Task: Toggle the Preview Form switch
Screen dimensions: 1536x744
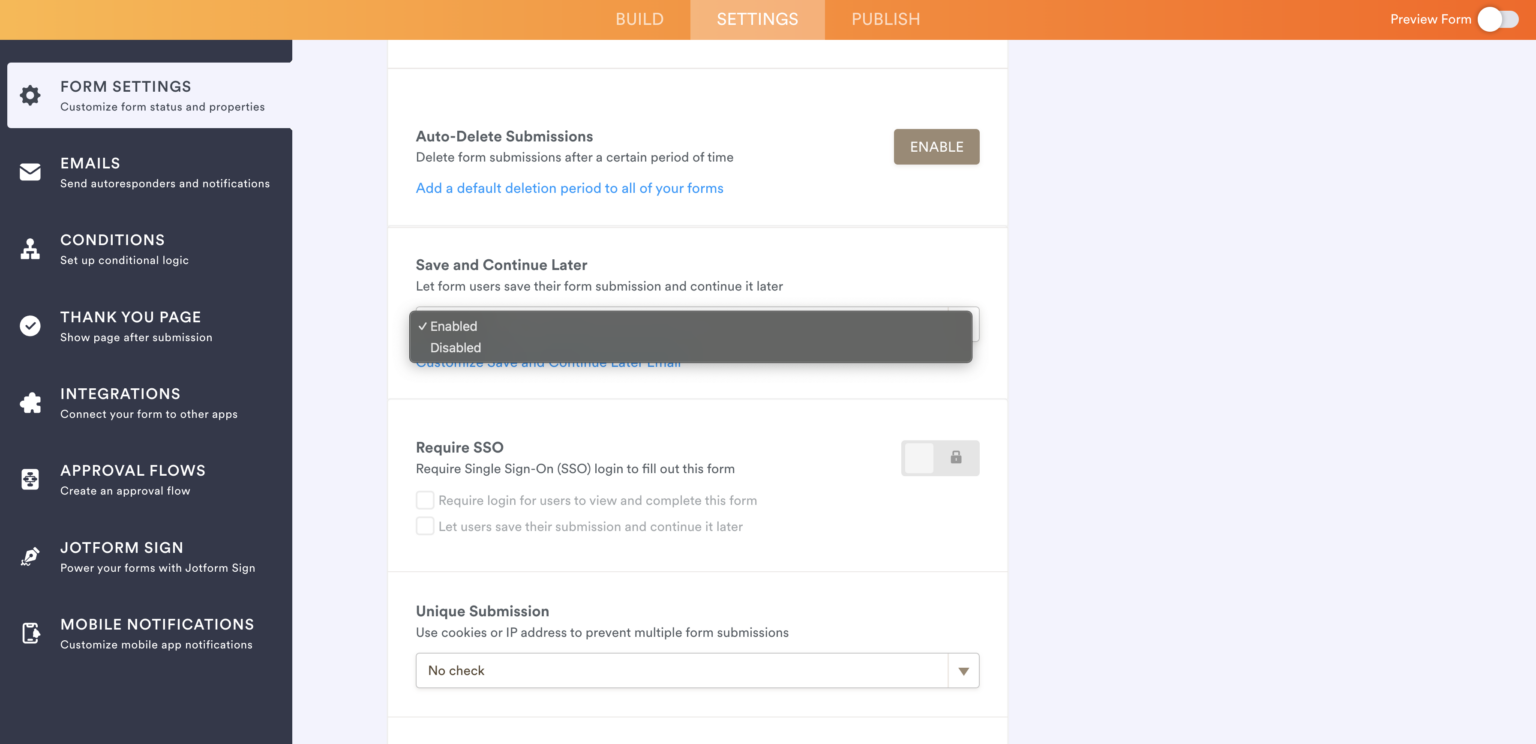Action: click(x=1497, y=19)
